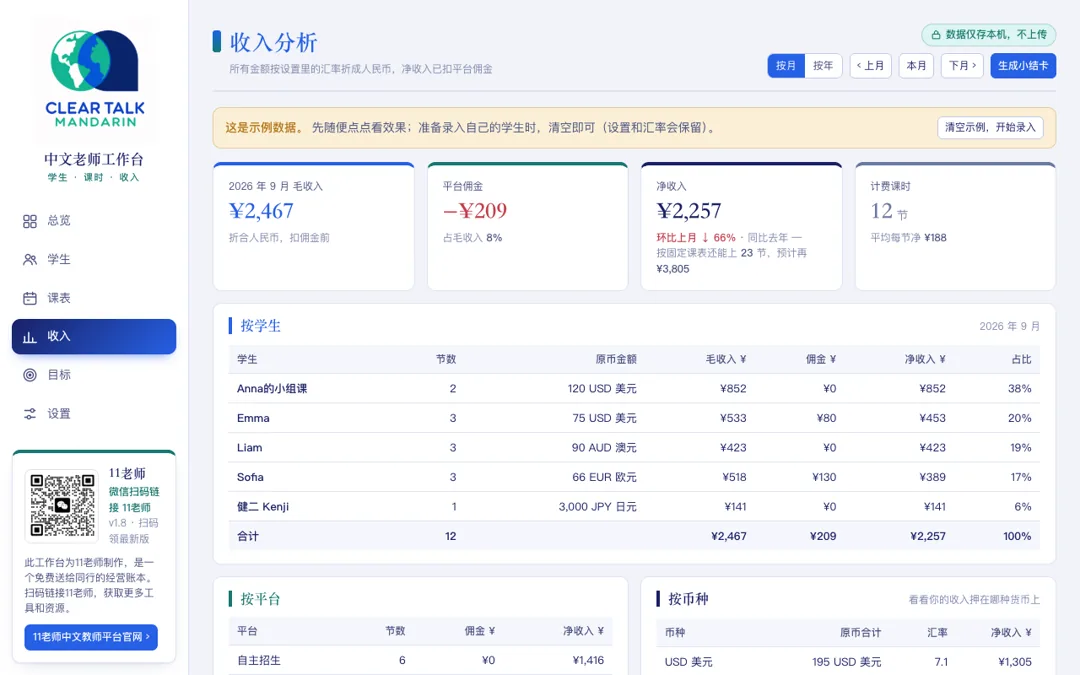Click the 按学生 section heading

pyautogui.click(x=260, y=326)
